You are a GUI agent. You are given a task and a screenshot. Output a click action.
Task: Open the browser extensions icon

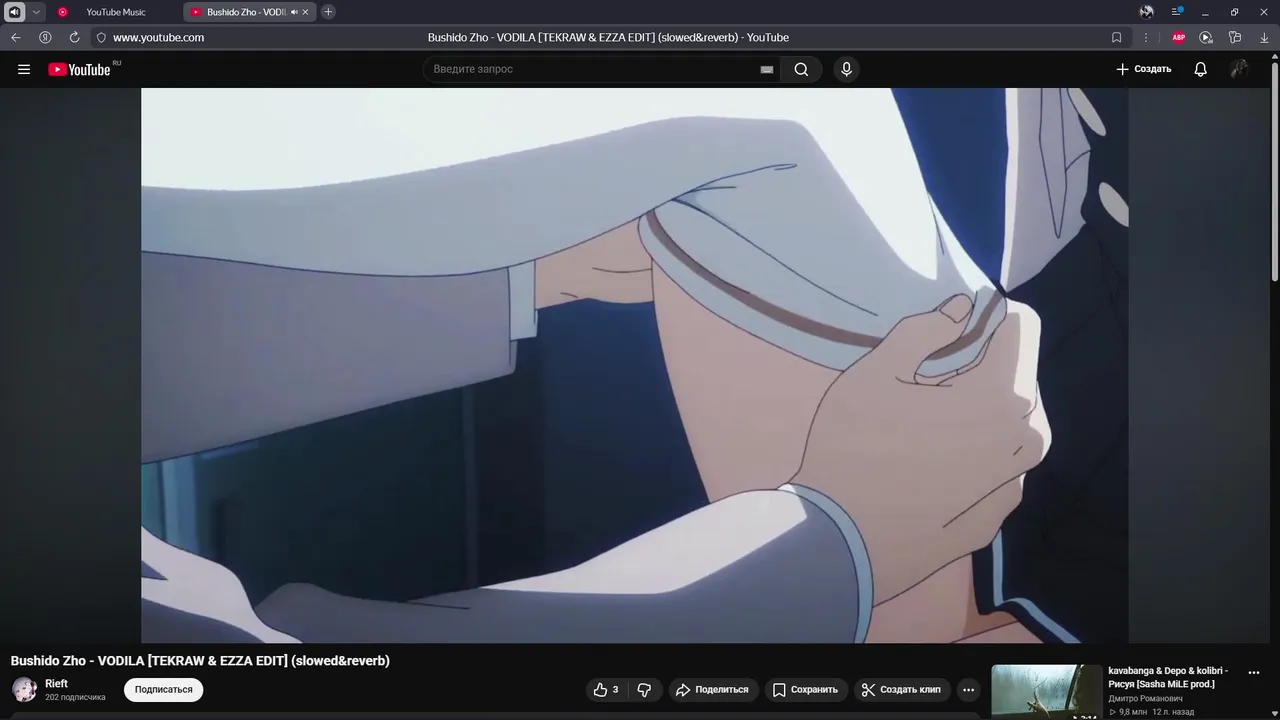(1235, 37)
